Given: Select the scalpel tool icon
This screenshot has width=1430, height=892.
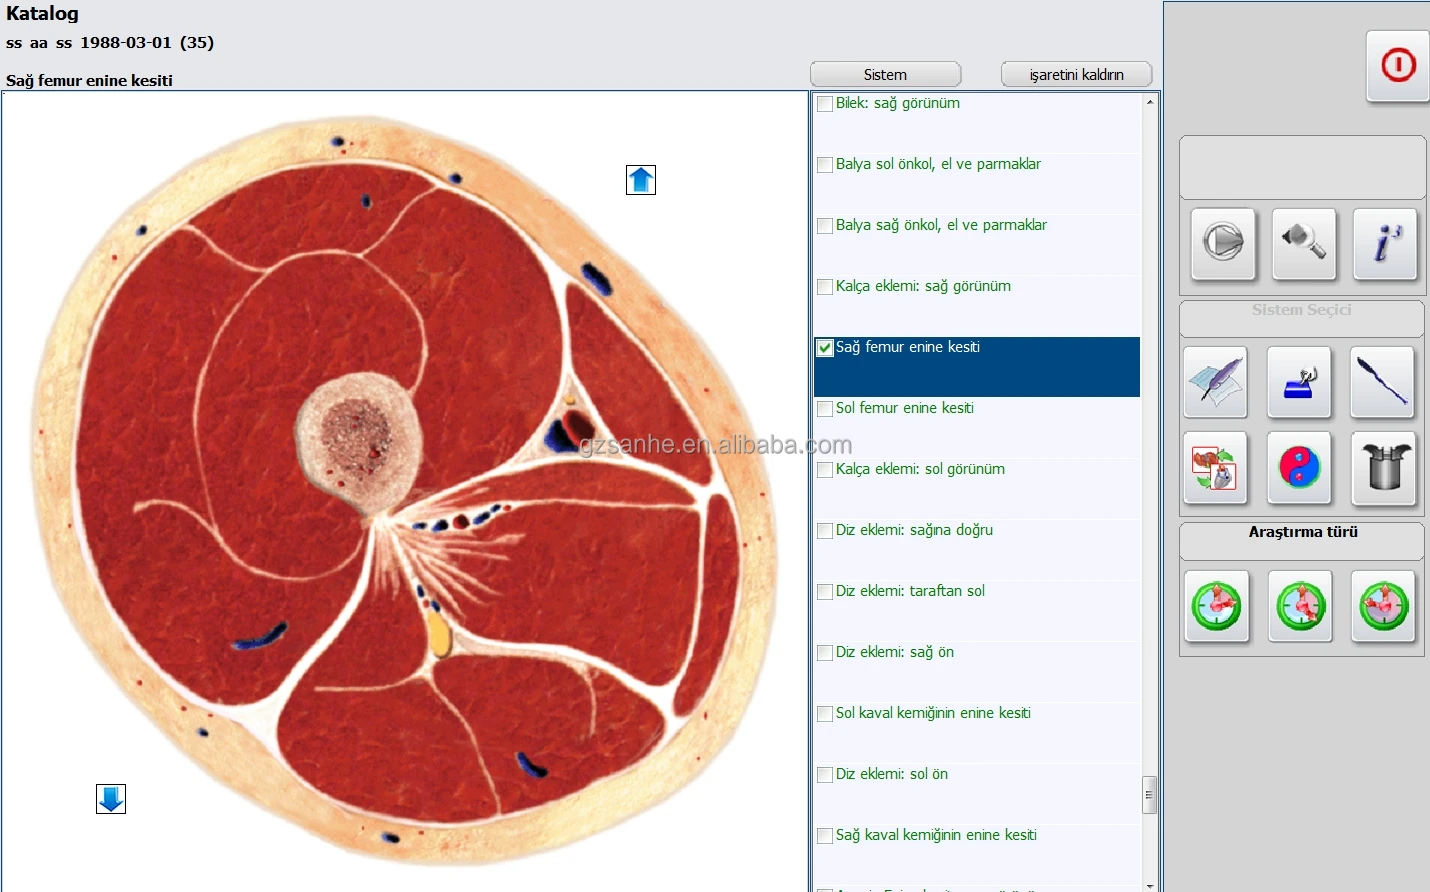Looking at the screenshot, I should 1383,382.
